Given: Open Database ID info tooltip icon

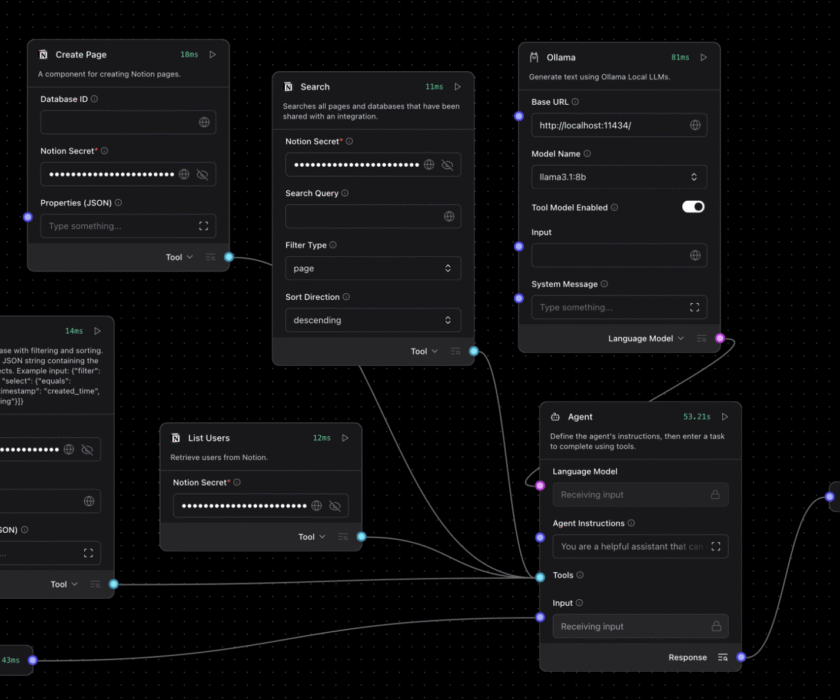Looking at the screenshot, I should 94,99.
